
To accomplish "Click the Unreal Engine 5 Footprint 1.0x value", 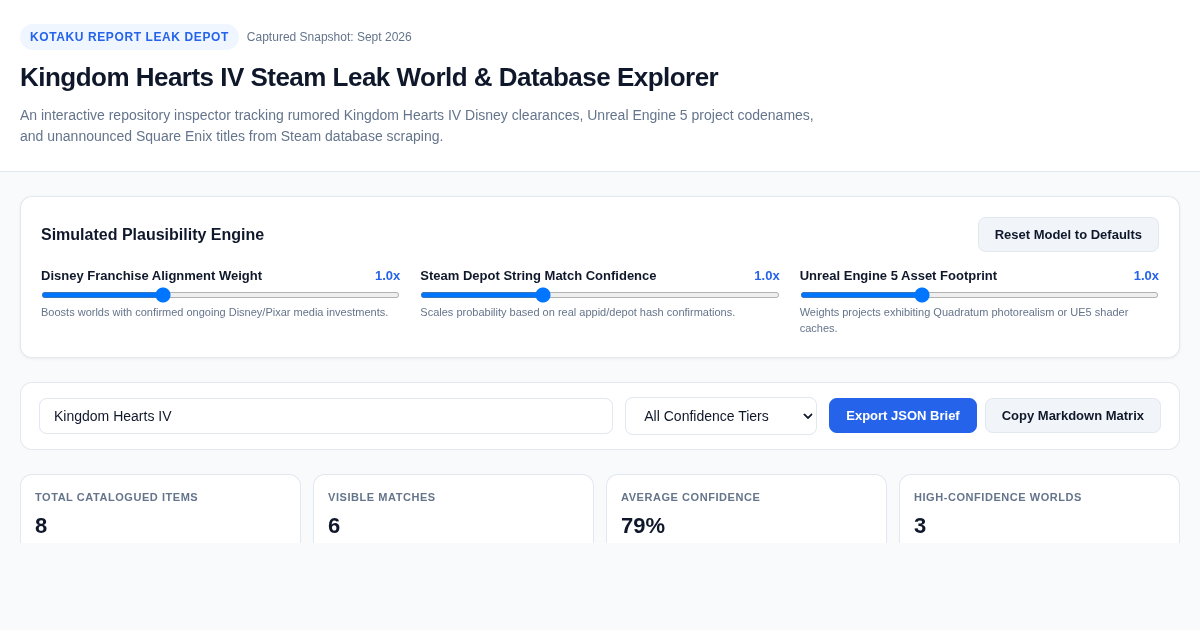I will (x=1146, y=276).
